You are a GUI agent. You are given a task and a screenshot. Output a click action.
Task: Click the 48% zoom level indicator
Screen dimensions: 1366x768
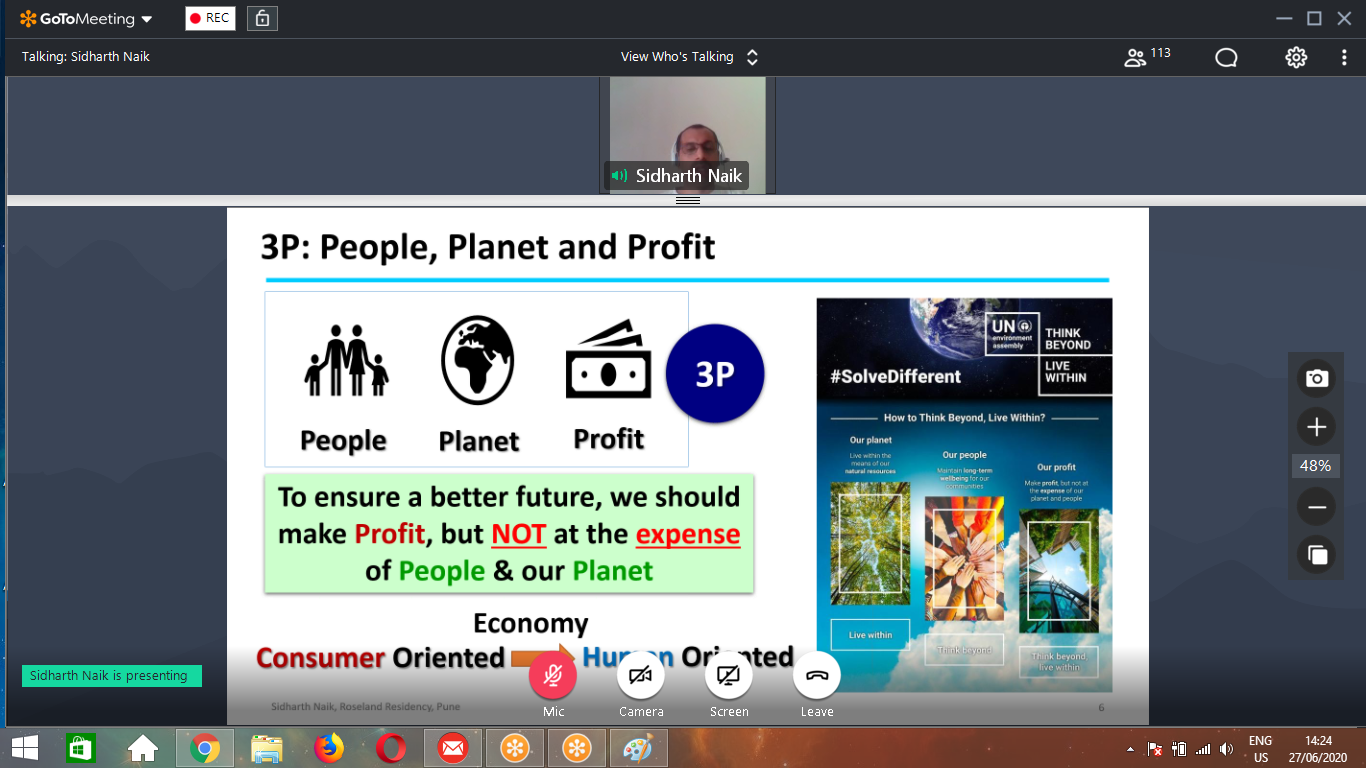pos(1315,465)
